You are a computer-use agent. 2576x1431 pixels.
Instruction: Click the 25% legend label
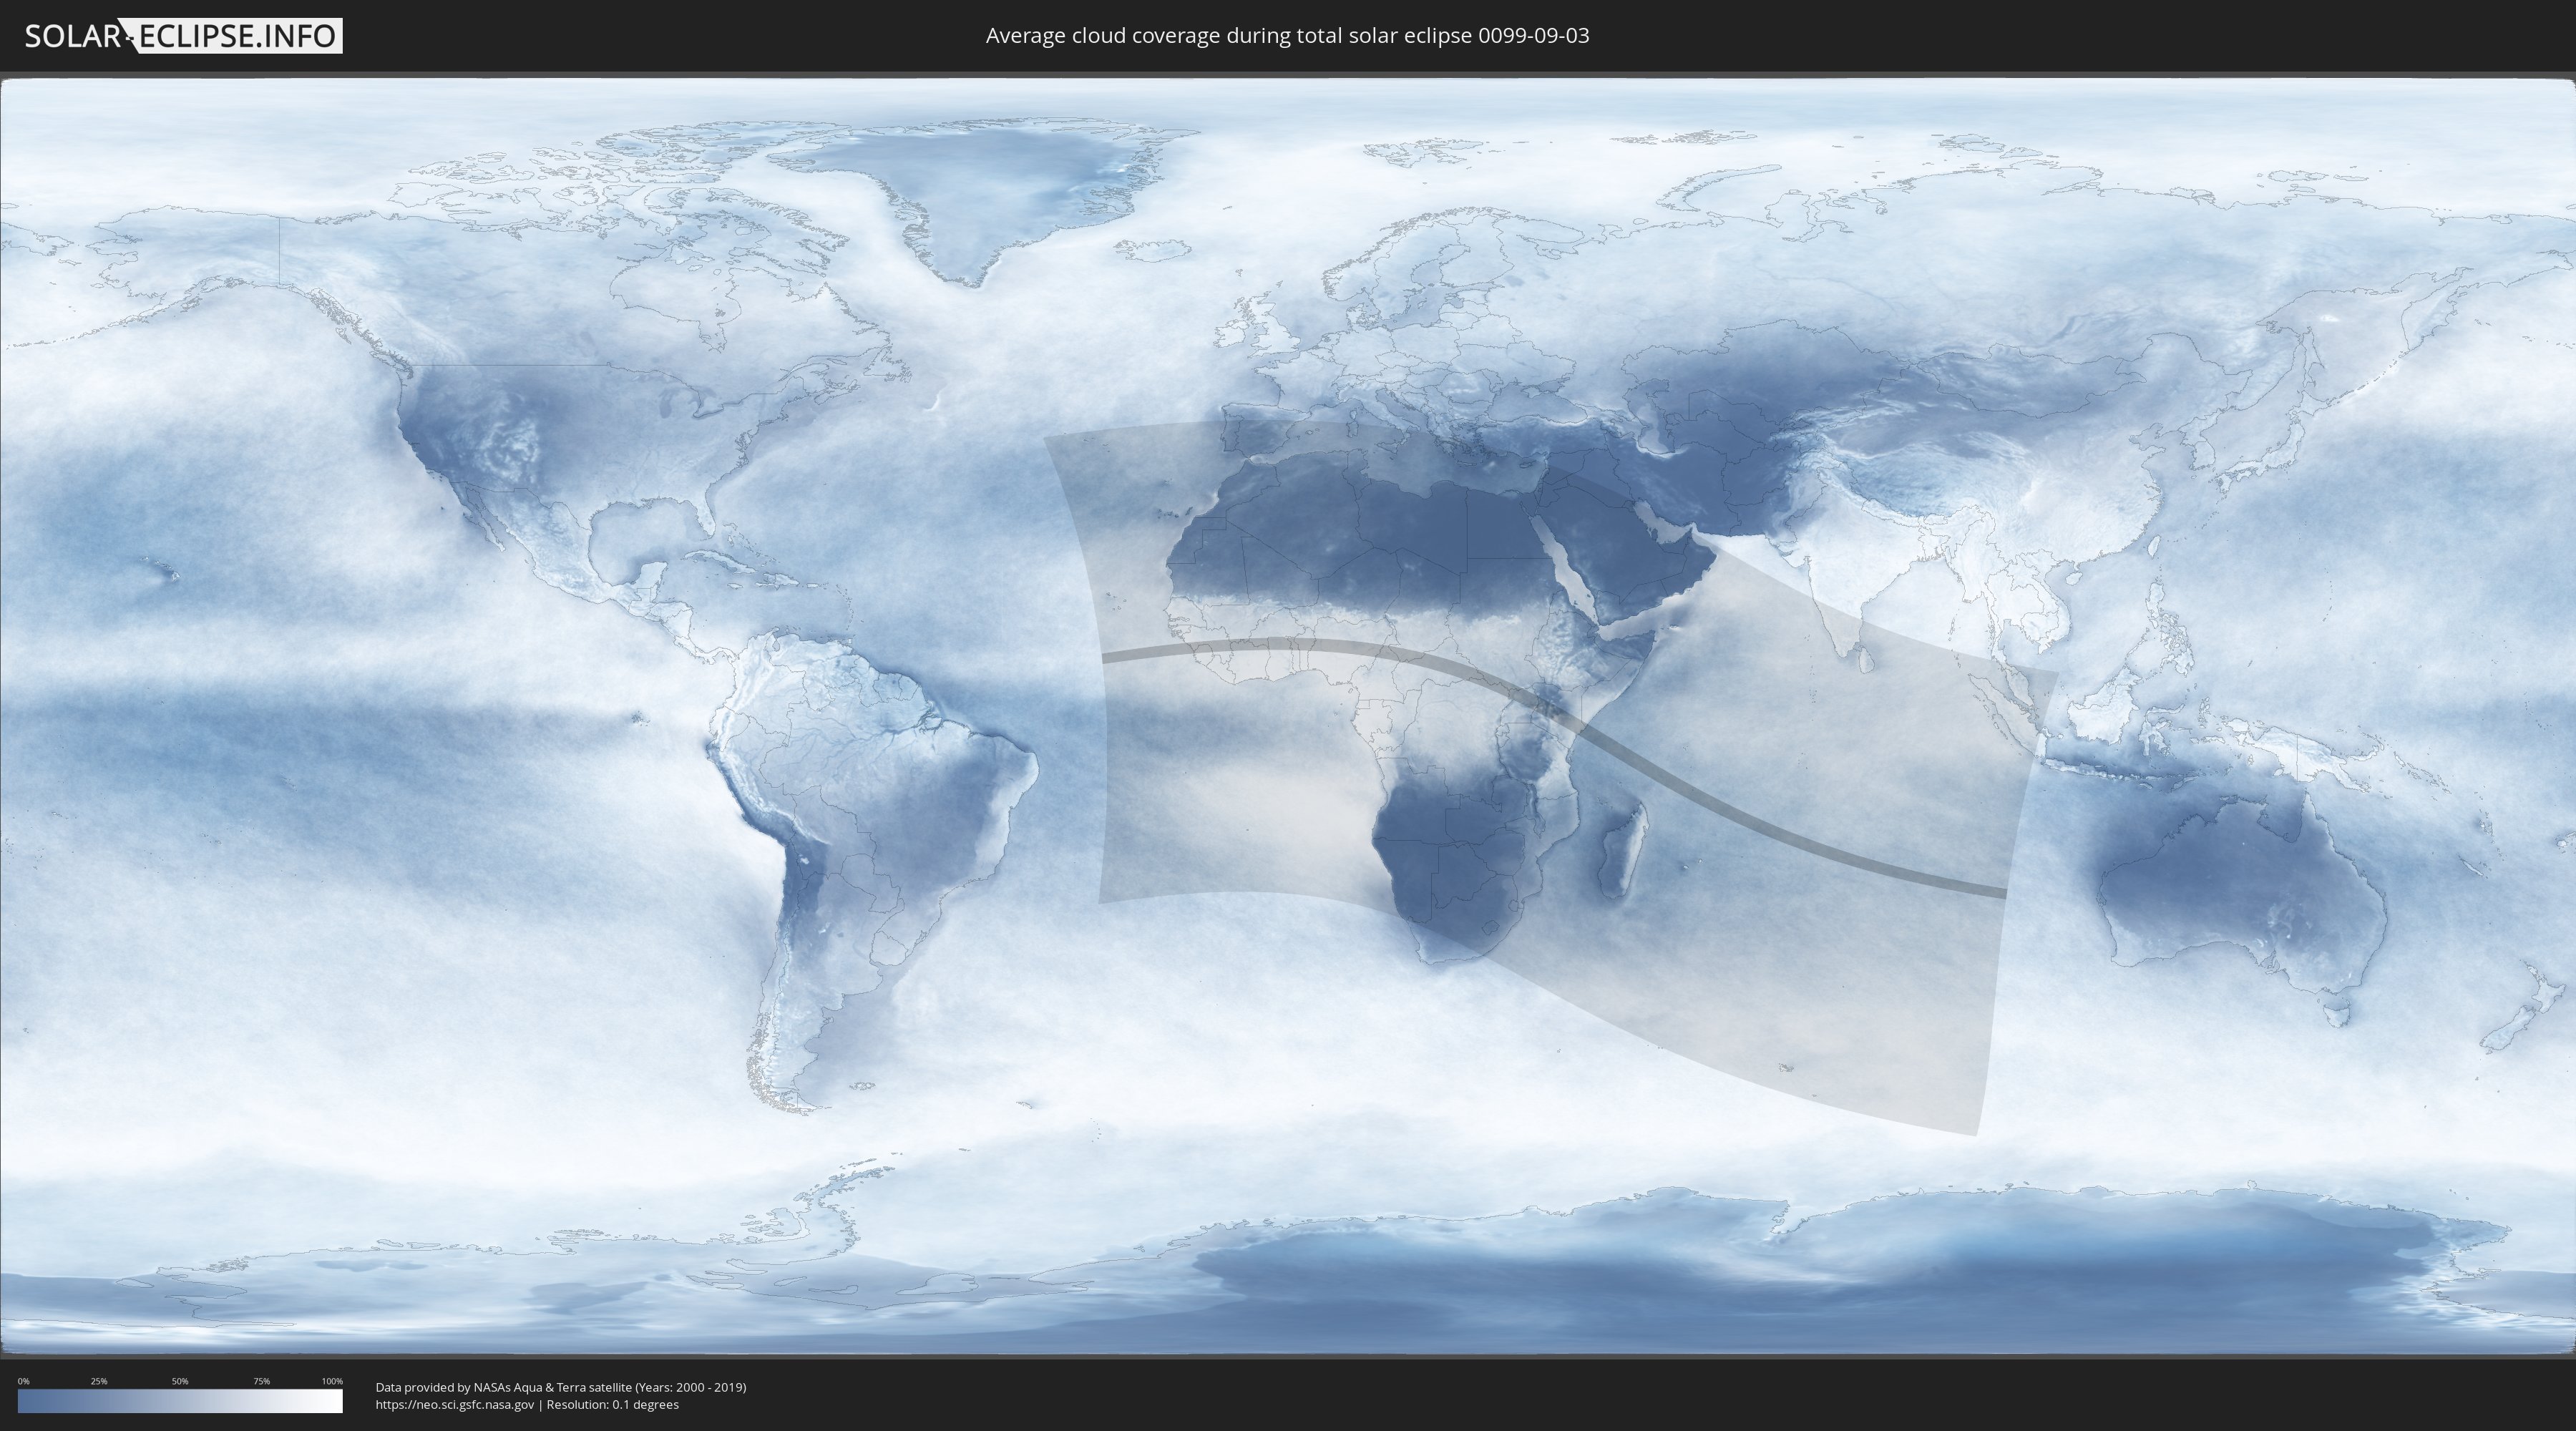[99, 1381]
